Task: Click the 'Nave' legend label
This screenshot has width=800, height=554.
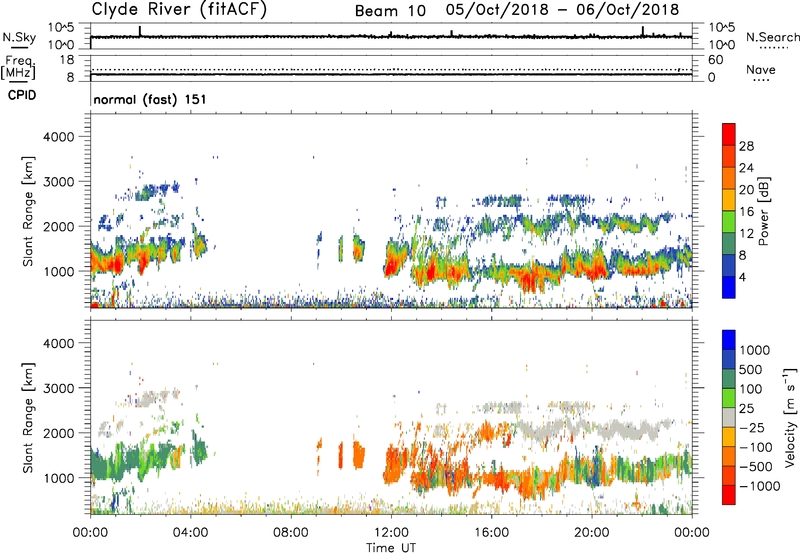Action: click(761, 70)
